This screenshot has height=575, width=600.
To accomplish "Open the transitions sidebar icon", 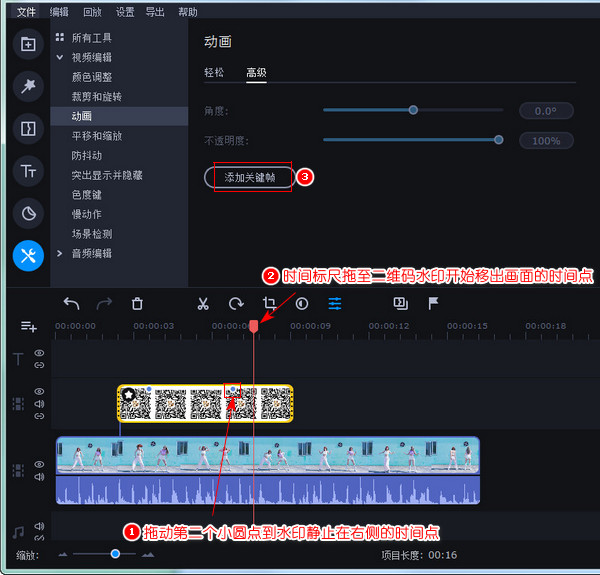I will tap(28, 129).
